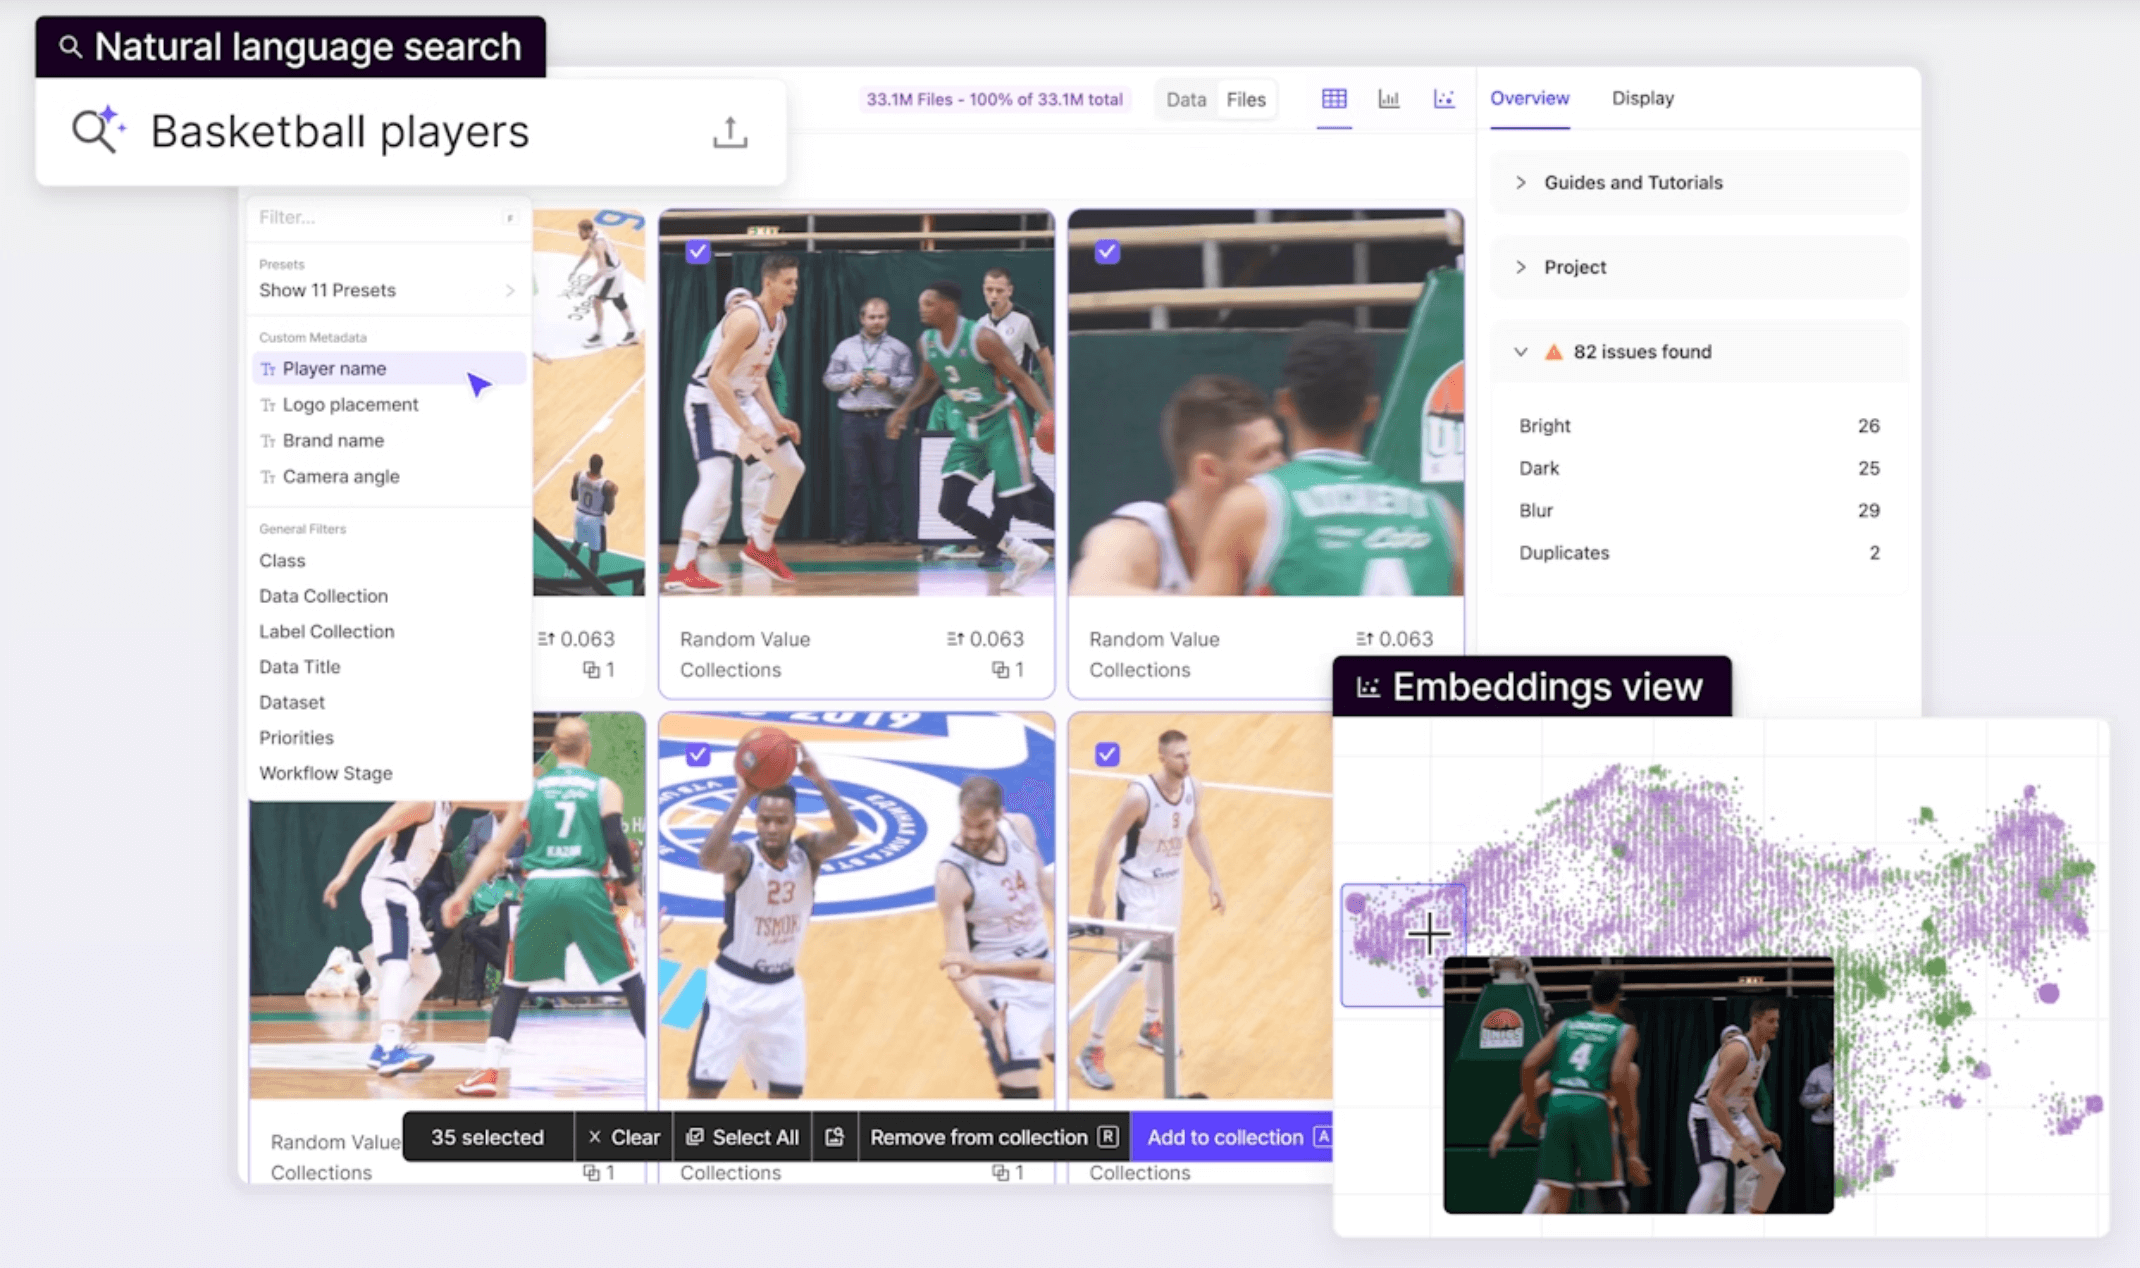Uncheck the checkbox on the player 23 image
2140x1268 pixels.
click(x=698, y=755)
